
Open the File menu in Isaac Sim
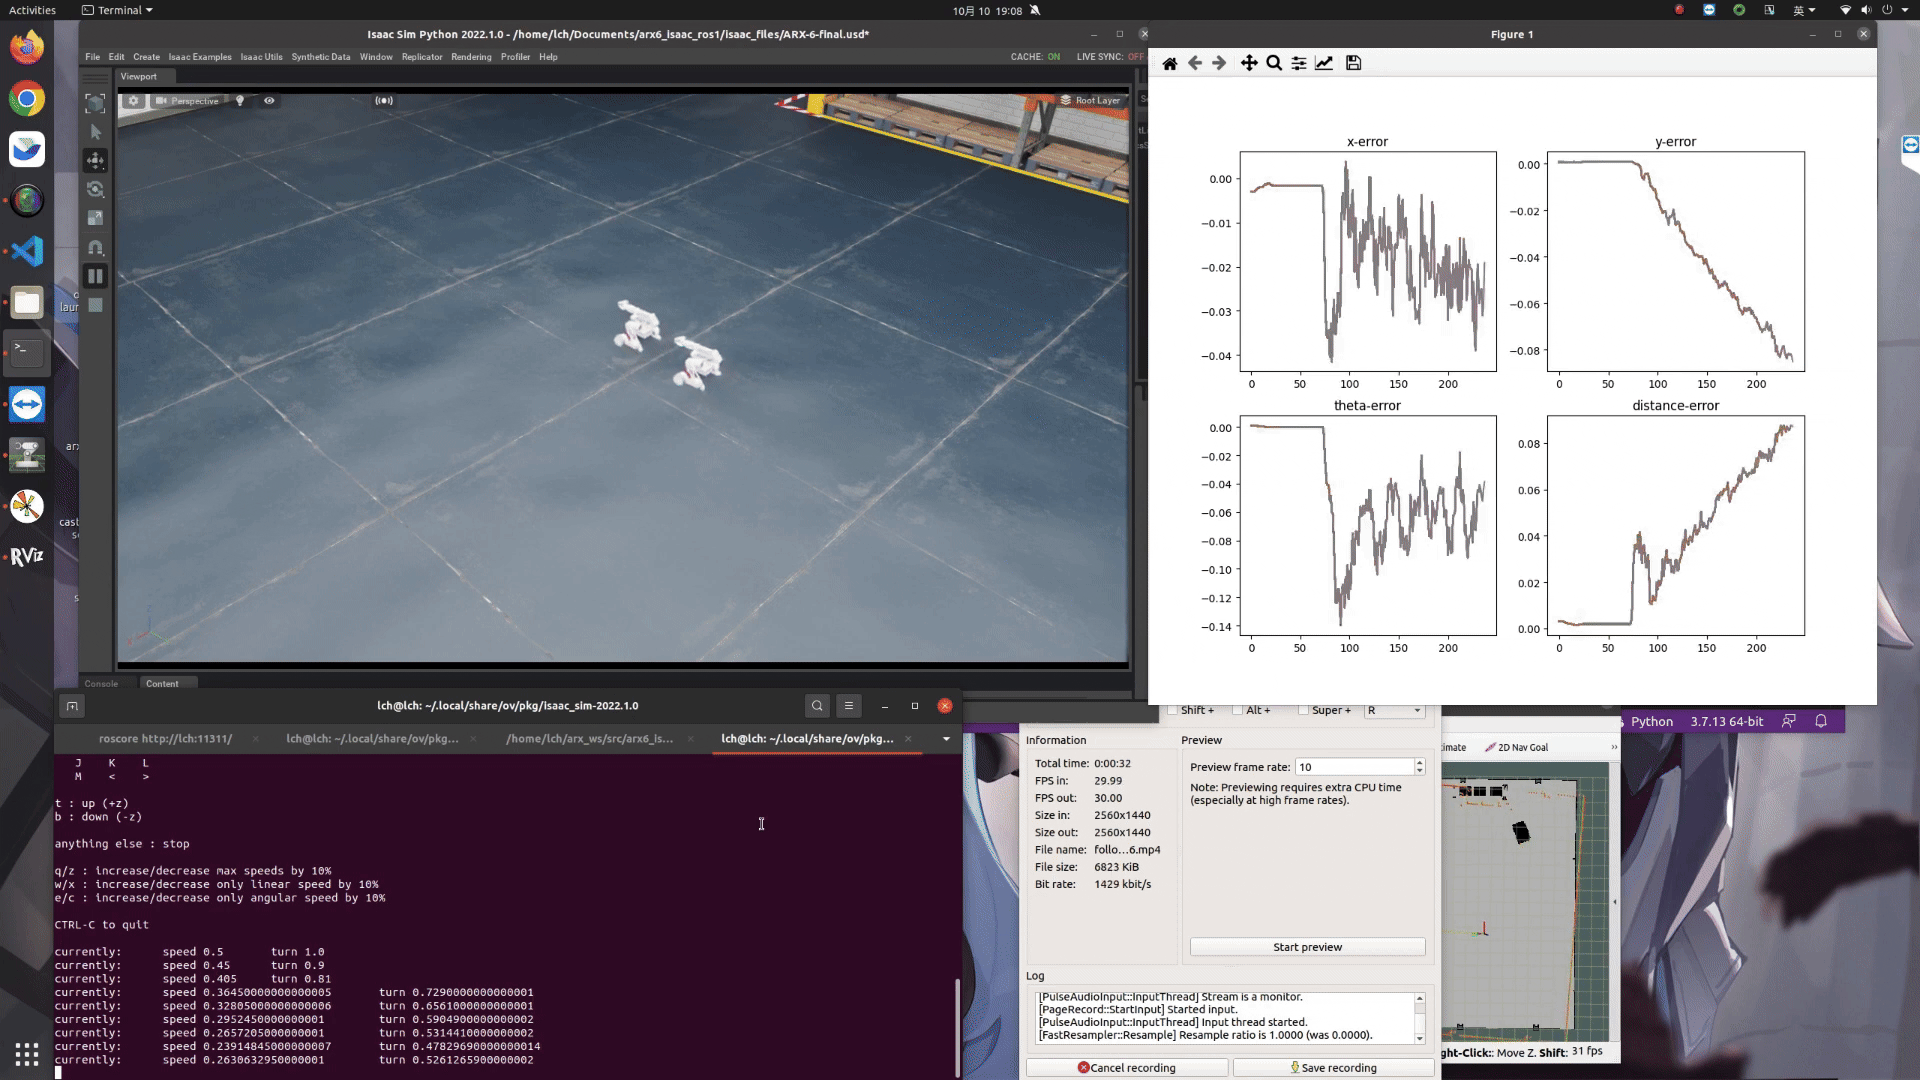coord(92,57)
